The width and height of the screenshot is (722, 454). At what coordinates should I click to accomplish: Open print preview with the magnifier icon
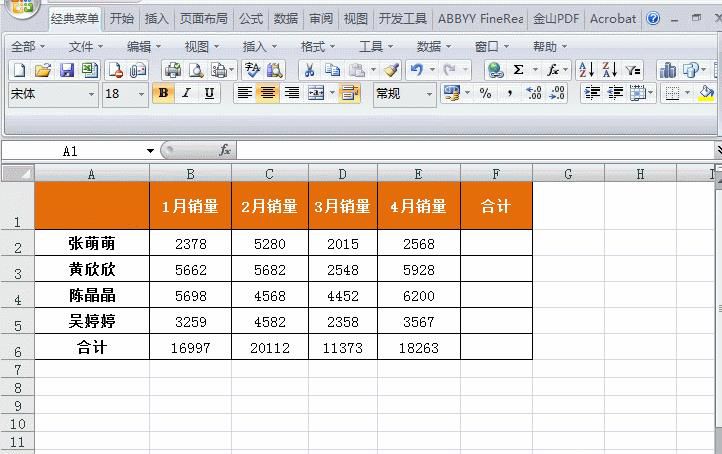pos(196,70)
